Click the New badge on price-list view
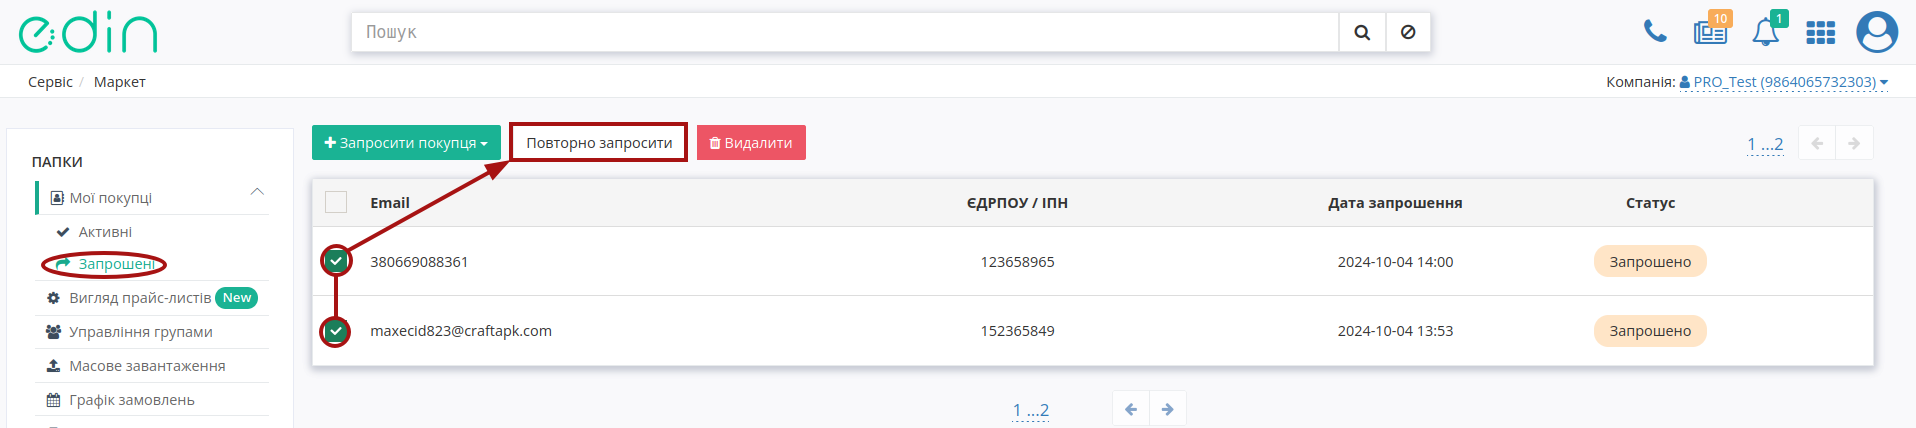1916x428 pixels. coord(237,298)
